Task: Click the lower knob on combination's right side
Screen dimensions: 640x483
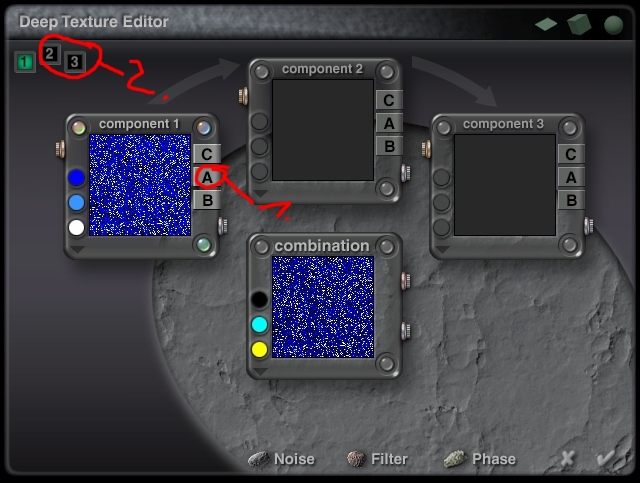Action: point(406,331)
